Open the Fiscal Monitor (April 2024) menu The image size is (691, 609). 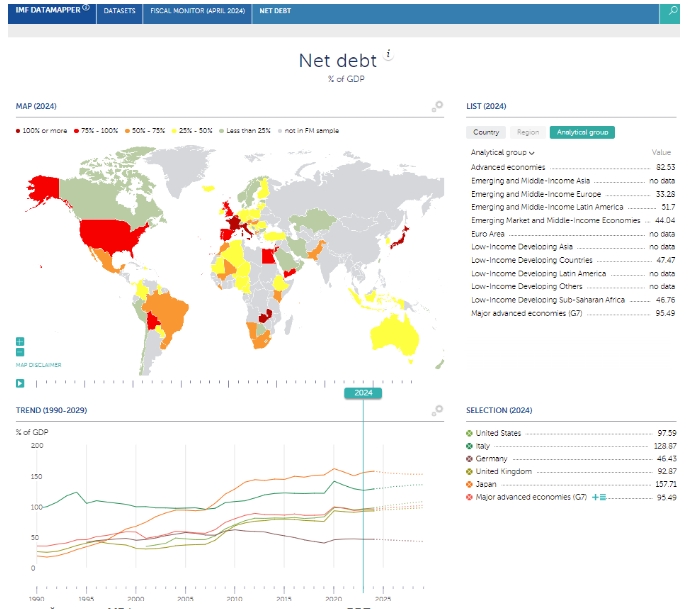click(196, 13)
